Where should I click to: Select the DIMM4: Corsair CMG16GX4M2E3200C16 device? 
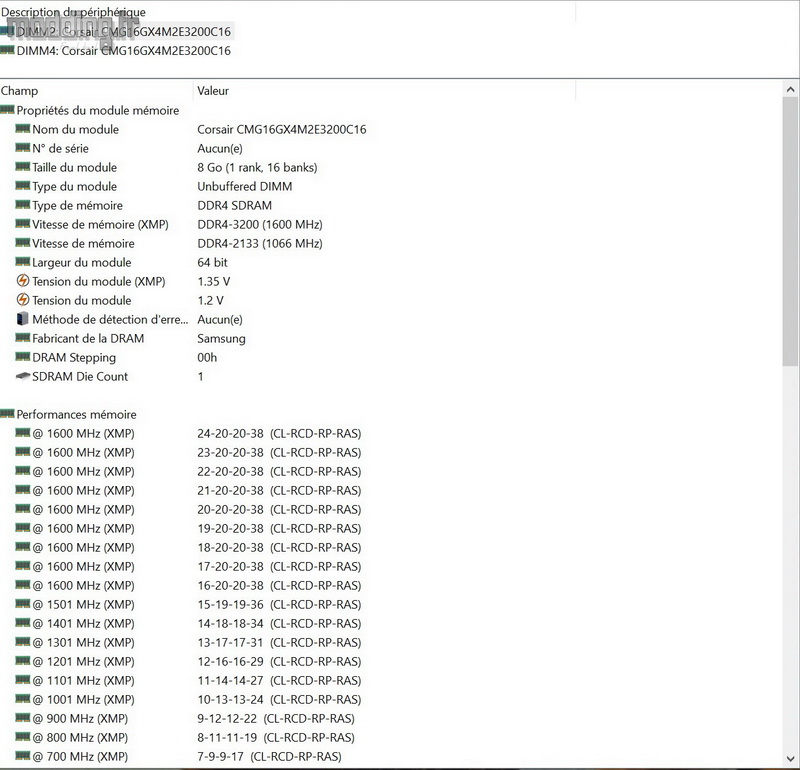pyautogui.click(x=123, y=51)
